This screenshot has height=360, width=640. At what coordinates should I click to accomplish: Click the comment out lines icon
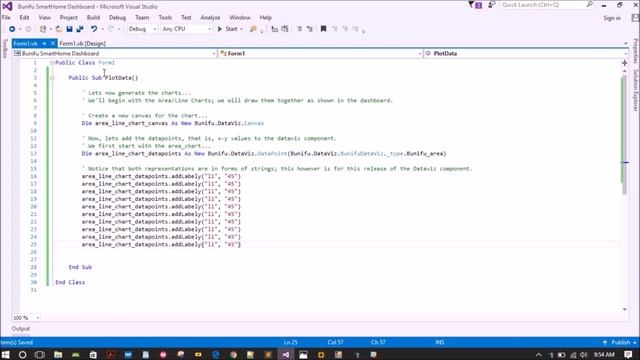tap(299, 29)
